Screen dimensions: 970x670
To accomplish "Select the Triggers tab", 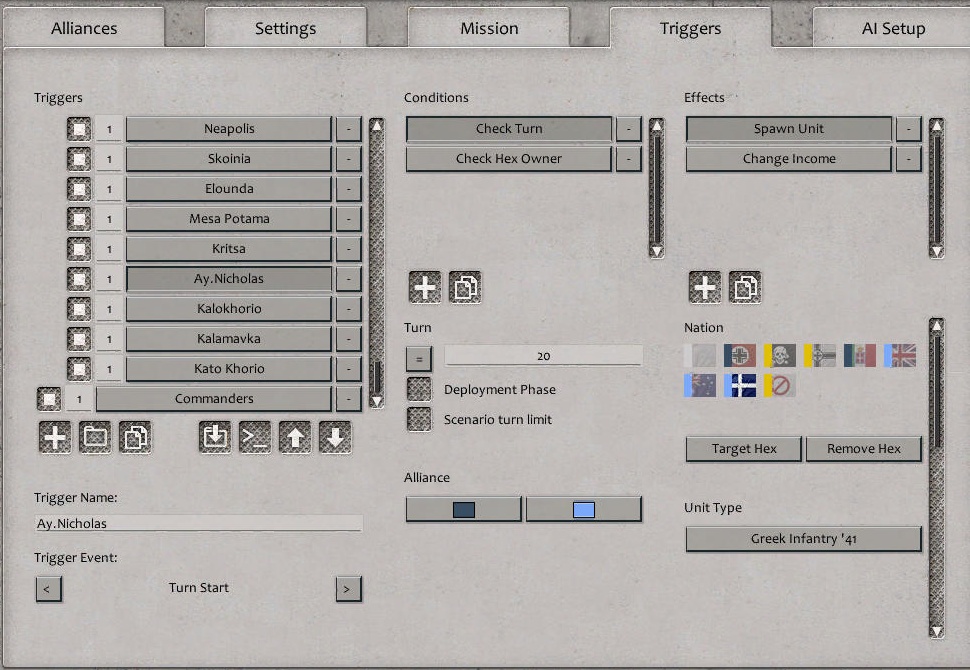I will [690, 28].
